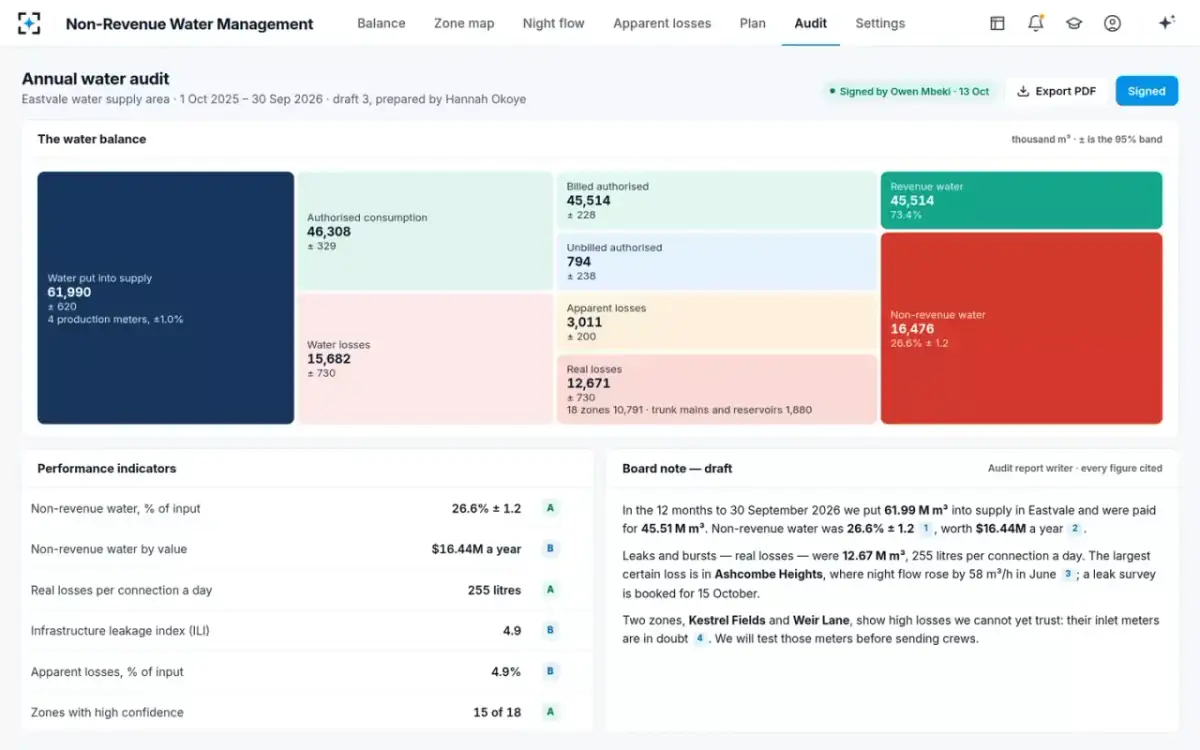Click grade B badge for Apparent losses %
Viewport: 1200px width, 750px height.
550,672
